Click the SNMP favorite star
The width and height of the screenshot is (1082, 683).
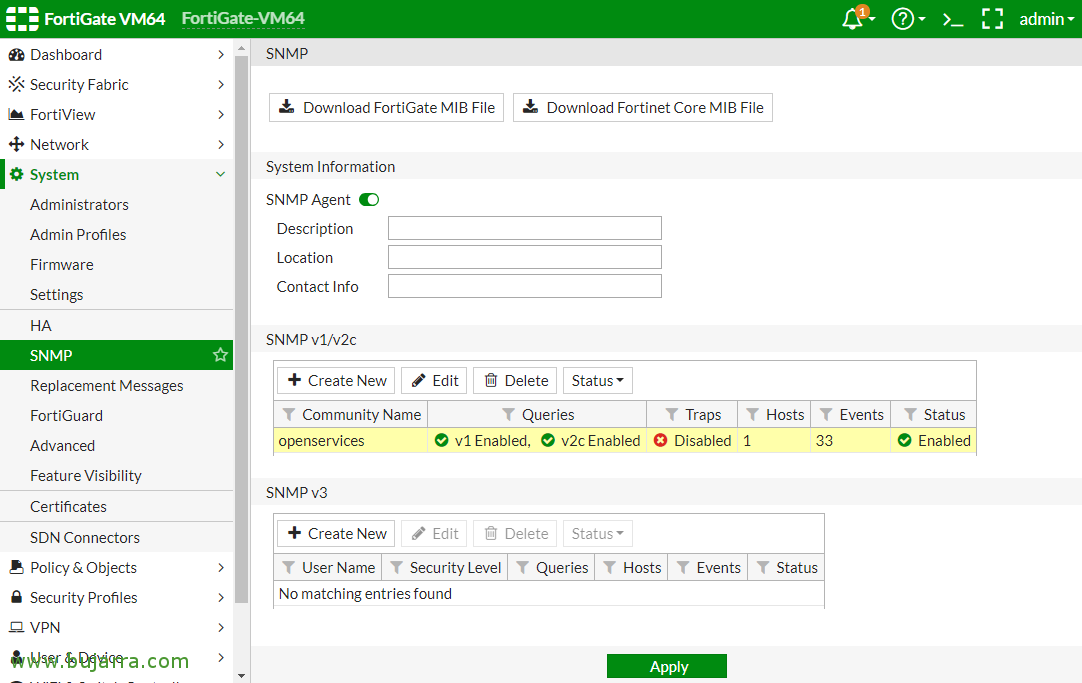pyautogui.click(x=220, y=355)
